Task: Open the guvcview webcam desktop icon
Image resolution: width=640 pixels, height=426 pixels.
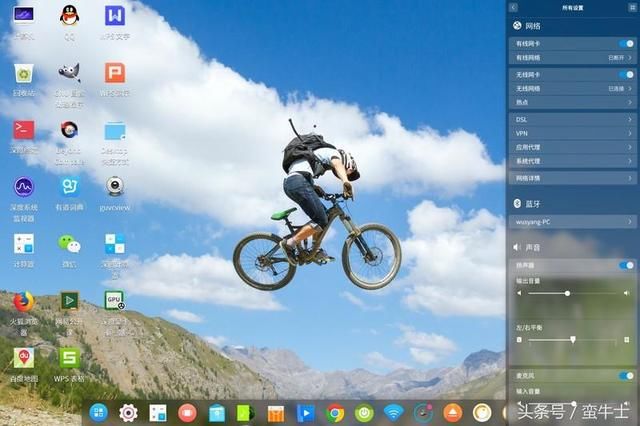Action: [x=115, y=187]
